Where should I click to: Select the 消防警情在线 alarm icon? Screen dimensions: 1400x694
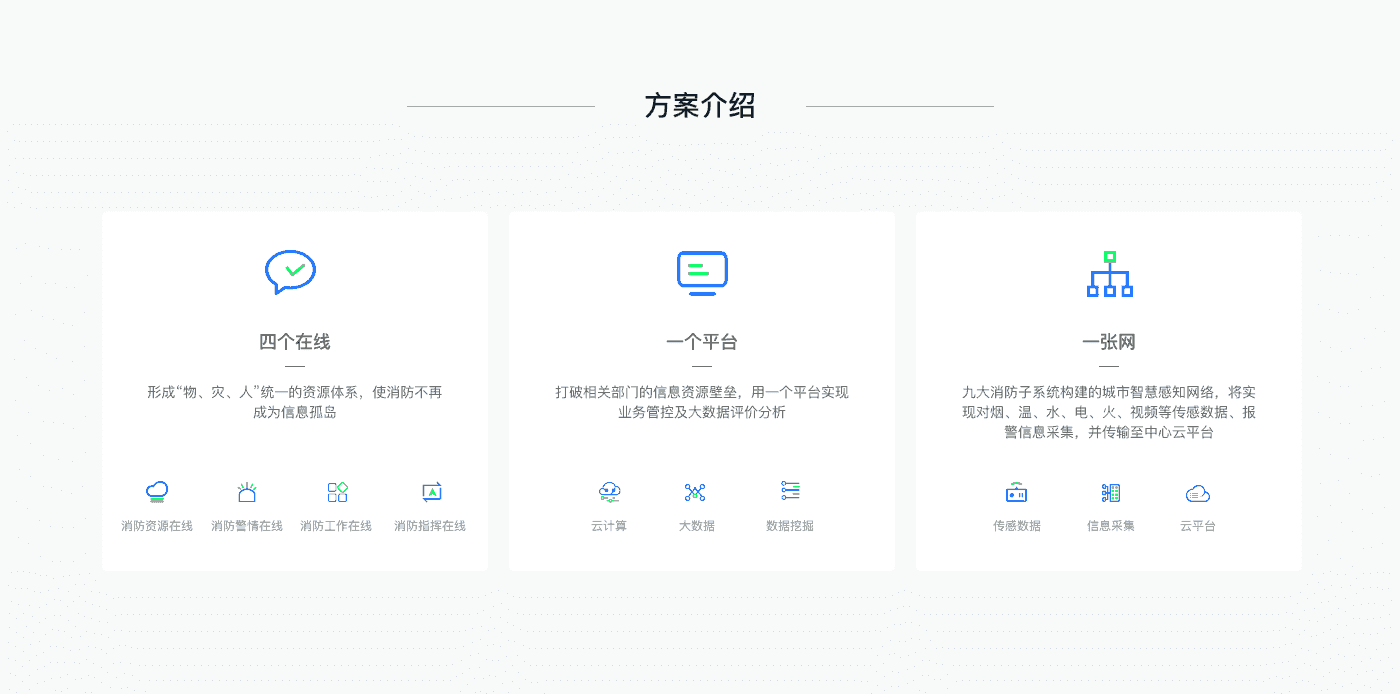click(x=247, y=492)
